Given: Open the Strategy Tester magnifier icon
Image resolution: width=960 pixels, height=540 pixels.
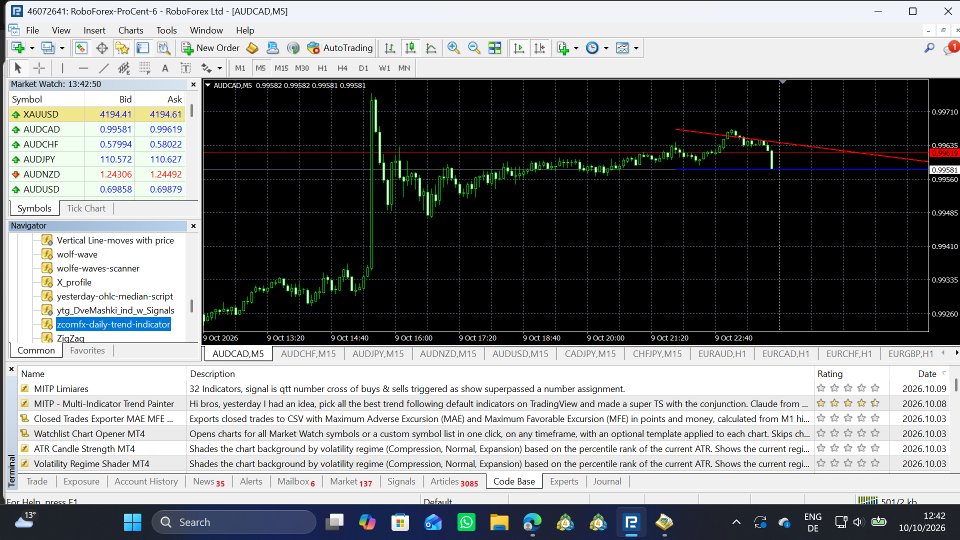Looking at the screenshot, I should click(163, 48).
